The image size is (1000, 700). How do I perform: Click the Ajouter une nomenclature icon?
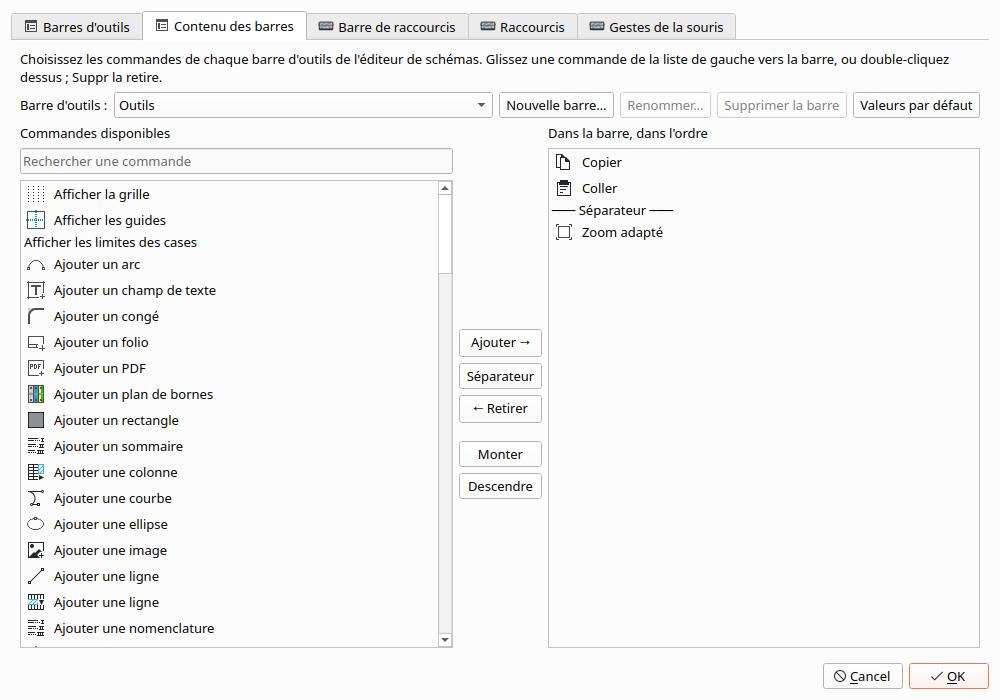click(36, 628)
